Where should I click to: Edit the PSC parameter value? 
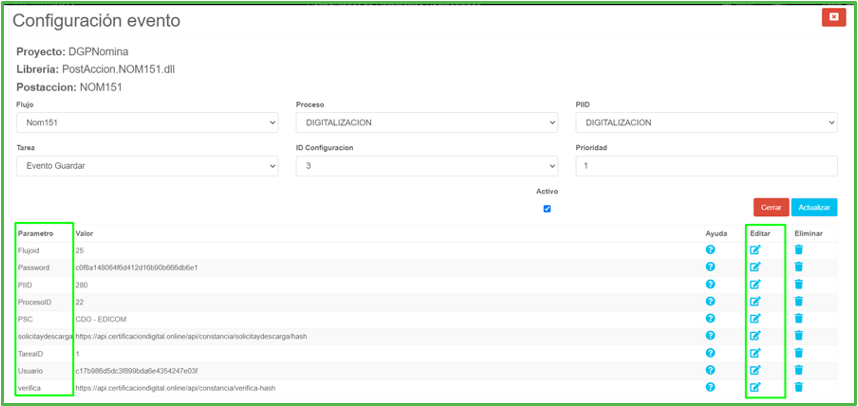click(755, 318)
